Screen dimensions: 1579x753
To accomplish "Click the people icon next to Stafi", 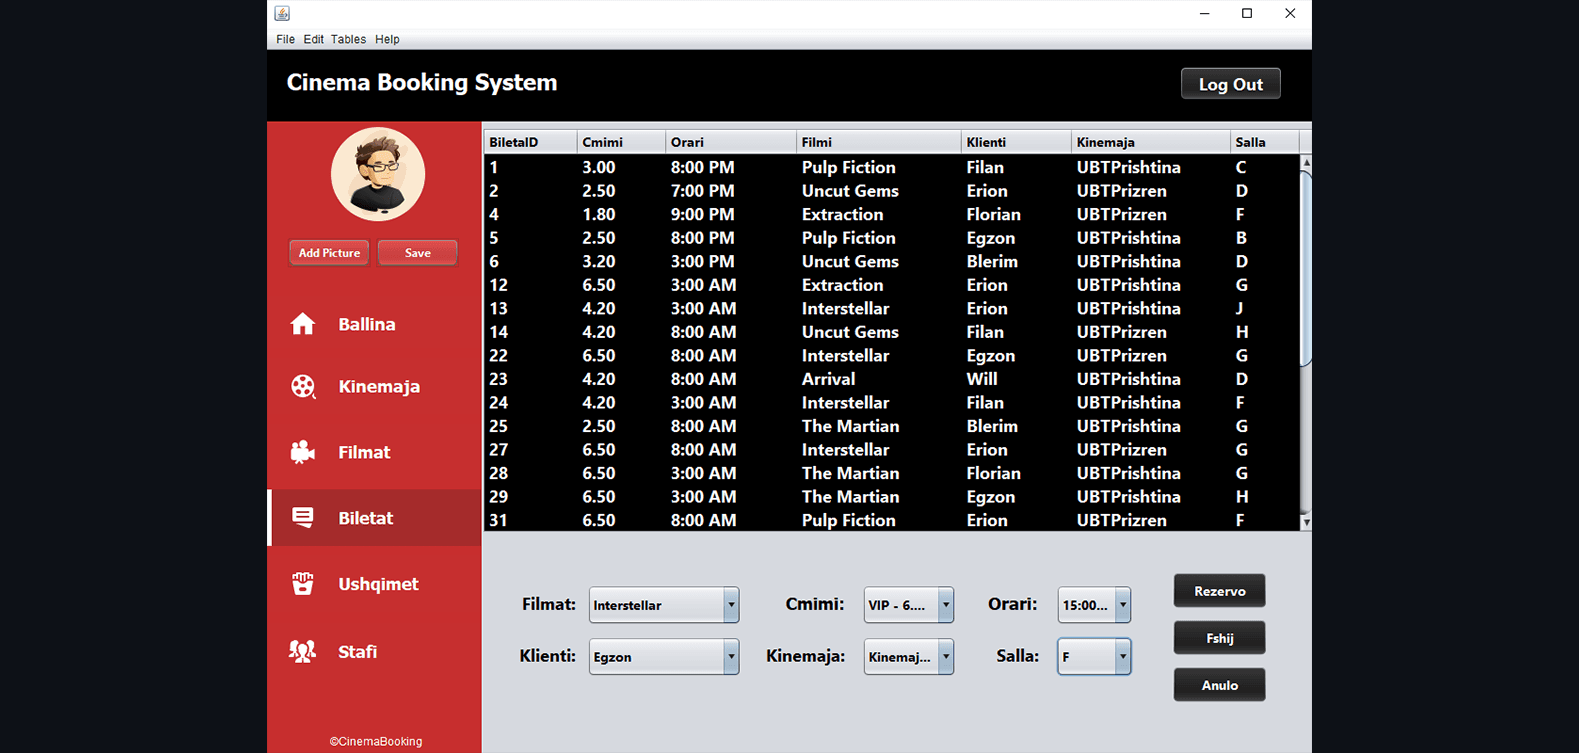I will [x=303, y=651].
